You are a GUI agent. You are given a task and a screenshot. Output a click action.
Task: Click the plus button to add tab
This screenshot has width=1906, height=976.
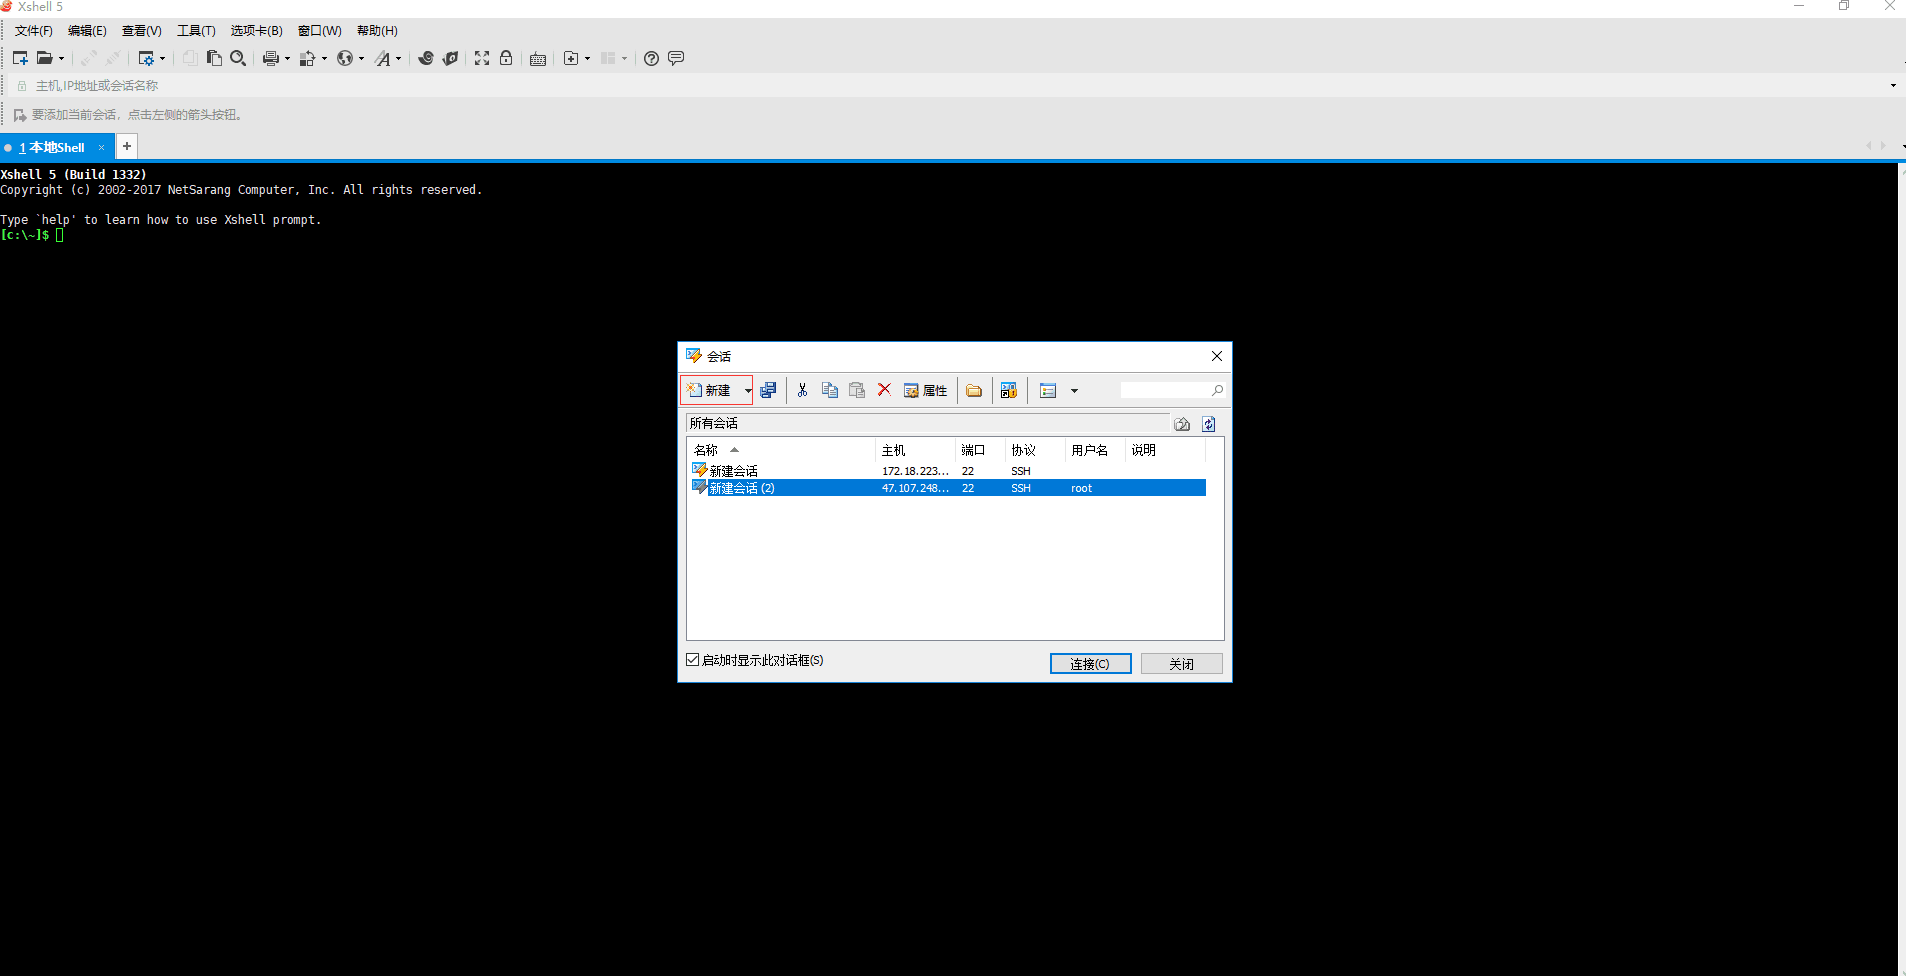127,146
